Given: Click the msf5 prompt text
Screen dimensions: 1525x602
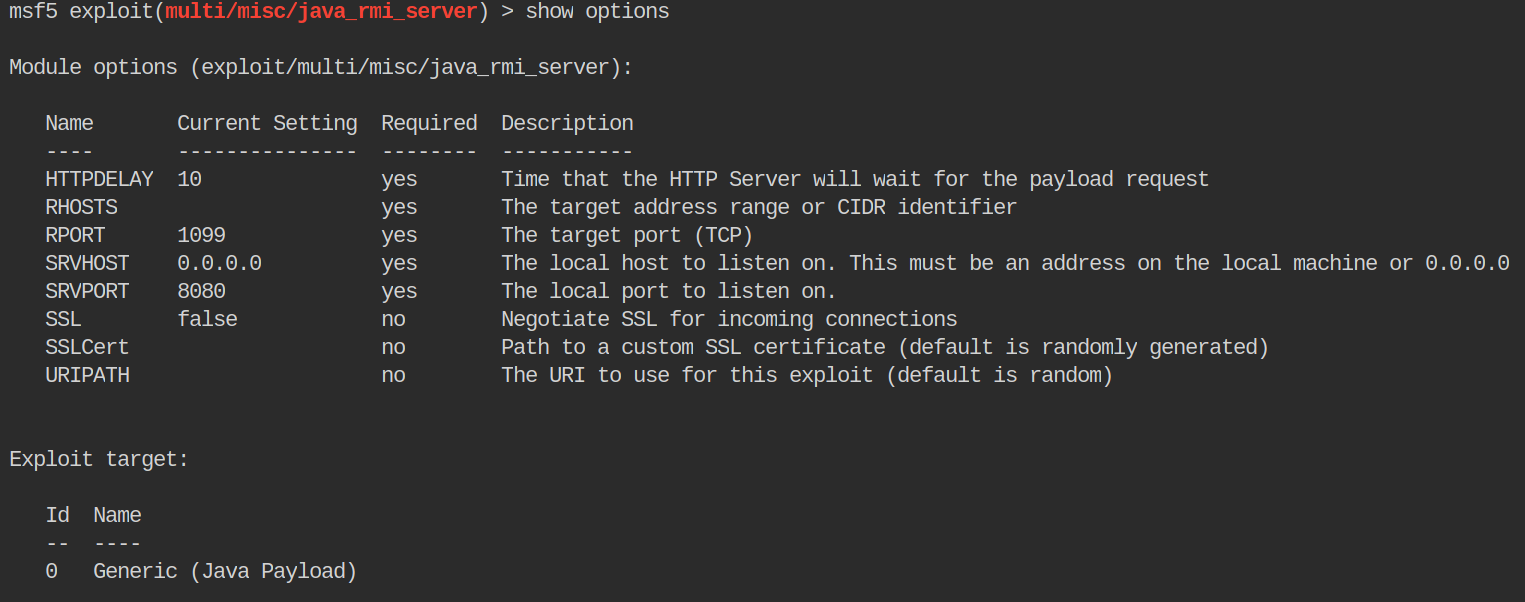Looking at the screenshot, I should (33, 12).
